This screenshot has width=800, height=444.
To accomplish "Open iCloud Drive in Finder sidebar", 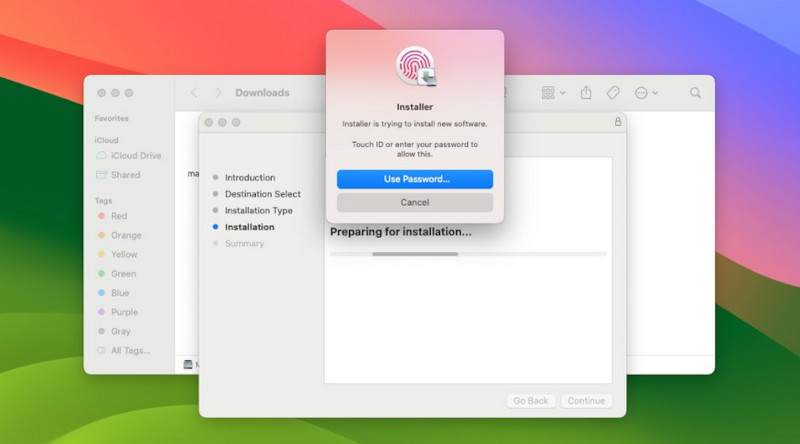I will pyautogui.click(x=129, y=156).
